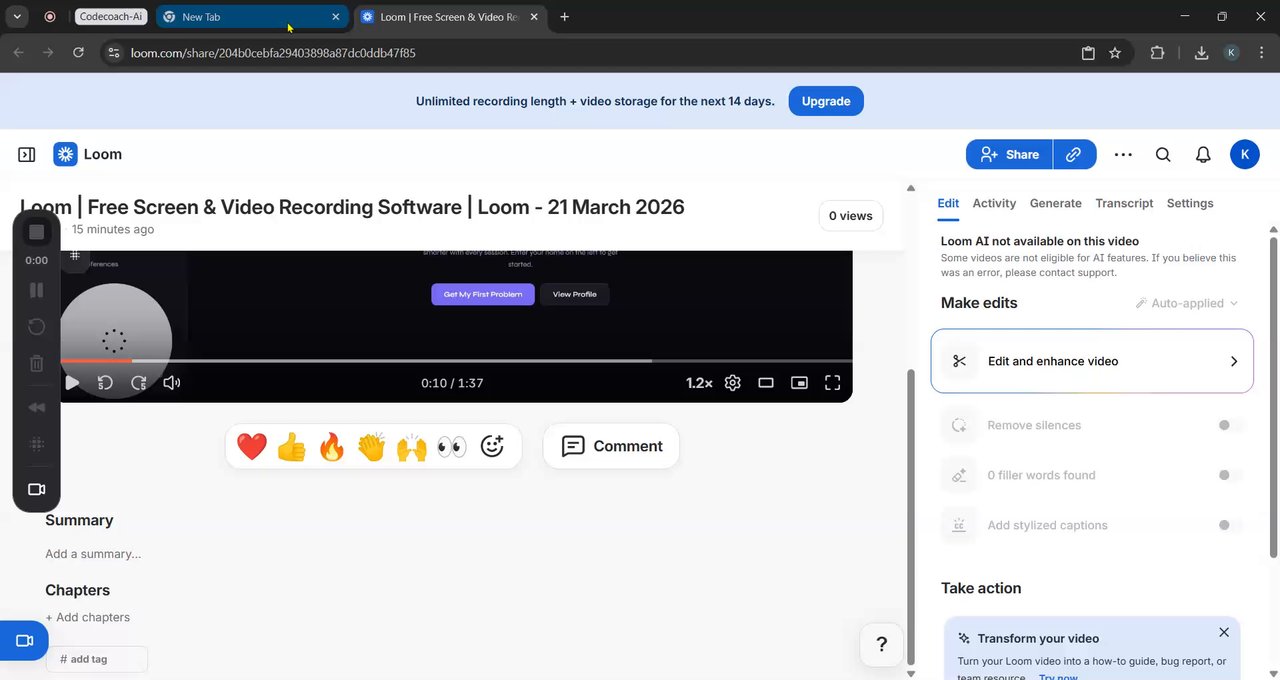Click the add tag field

coord(96,659)
